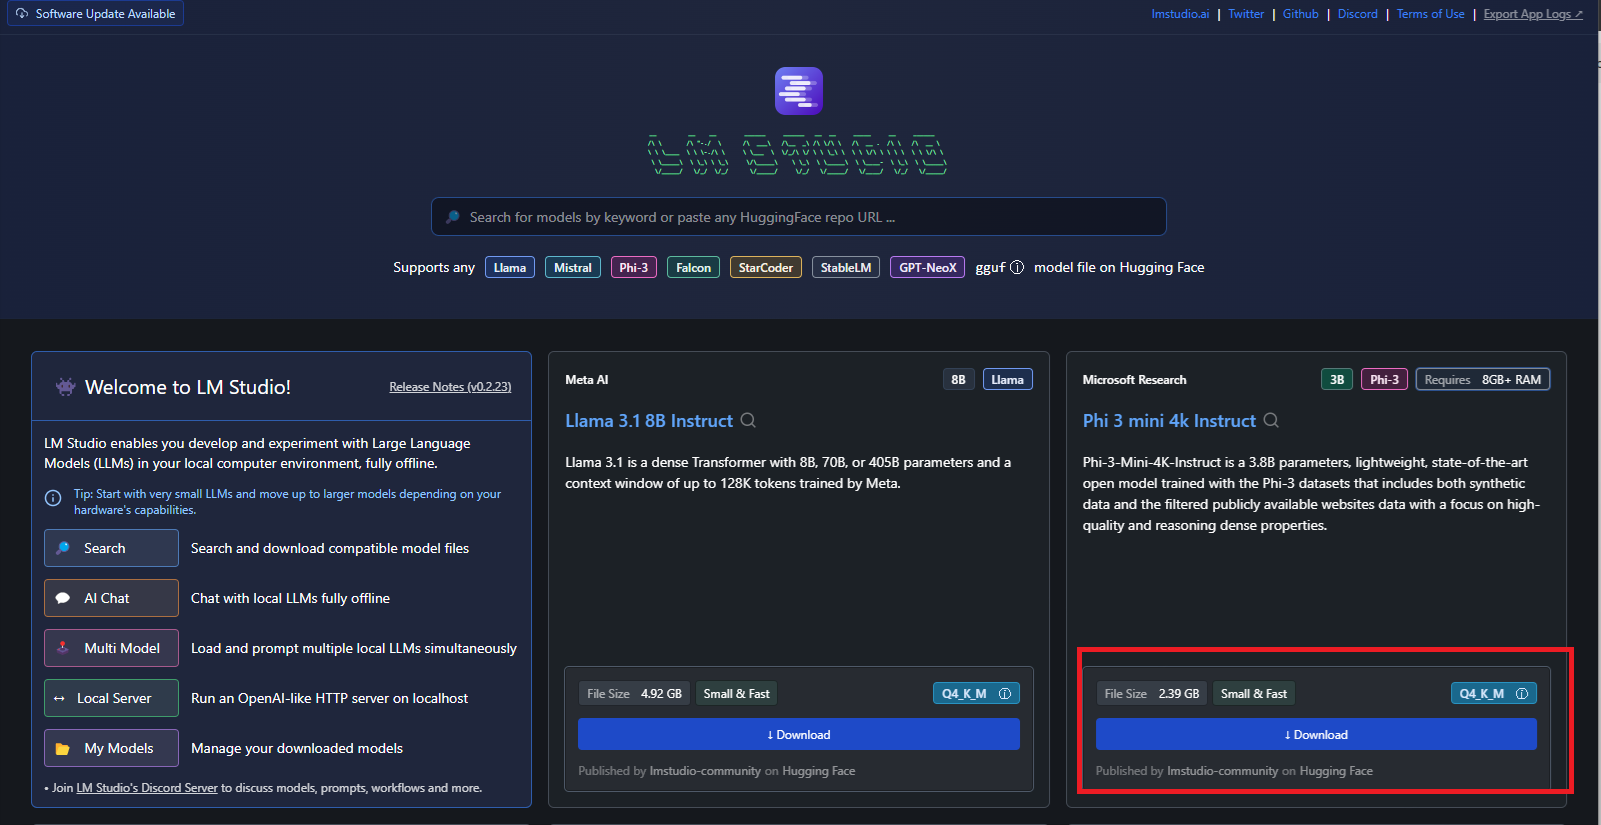The width and height of the screenshot is (1601, 825).
Task: Focus the model search input field
Action: point(799,217)
